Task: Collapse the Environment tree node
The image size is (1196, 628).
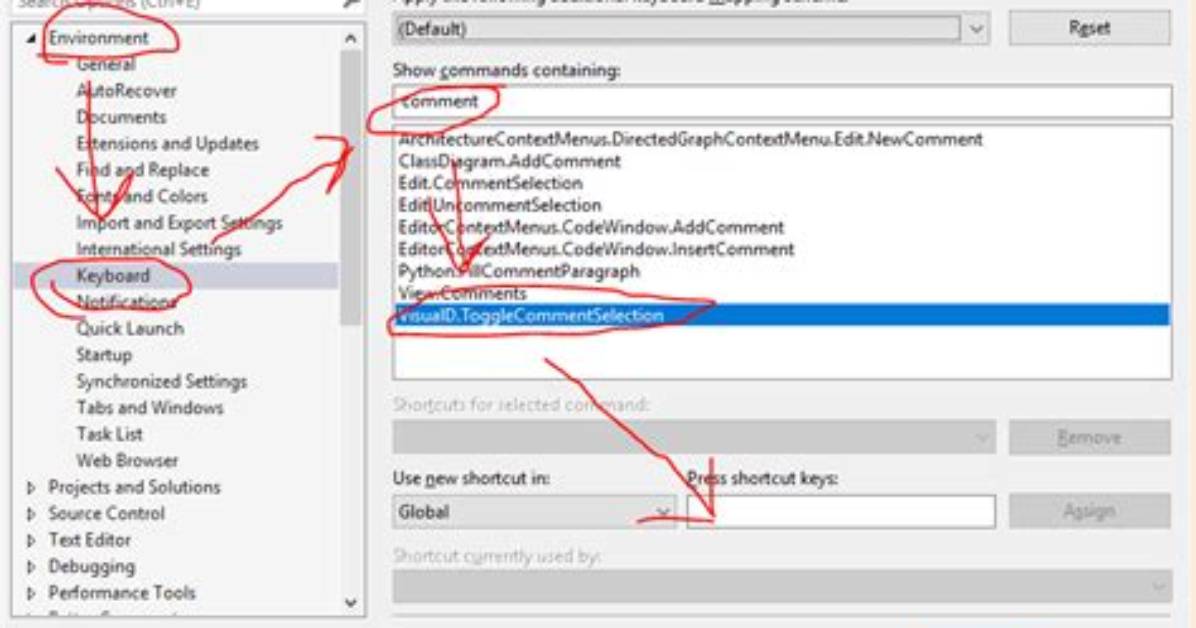Action: (31, 38)
